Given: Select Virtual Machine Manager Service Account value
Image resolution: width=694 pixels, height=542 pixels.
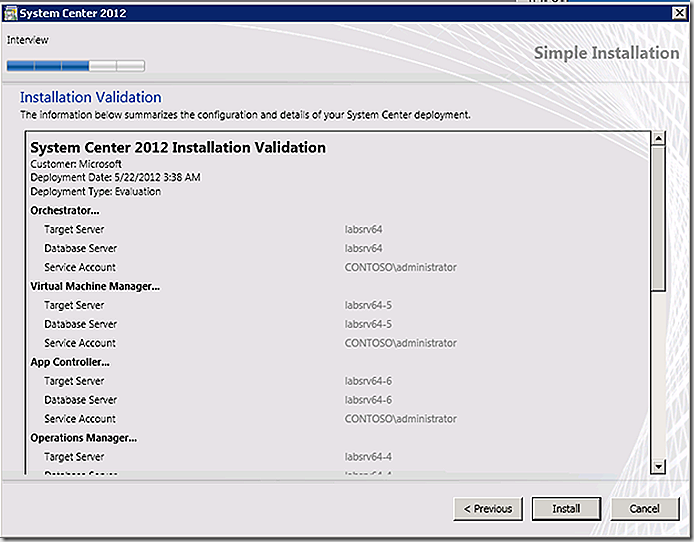Looking at the screenshot, I should [x=401, y=343].
